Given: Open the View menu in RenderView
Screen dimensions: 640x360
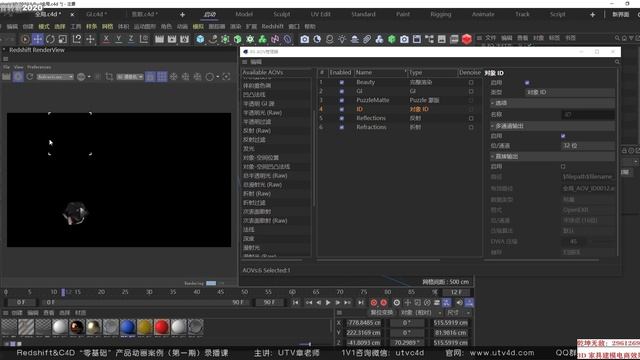Looking at the screenshot, I should [x=19, y=67].
